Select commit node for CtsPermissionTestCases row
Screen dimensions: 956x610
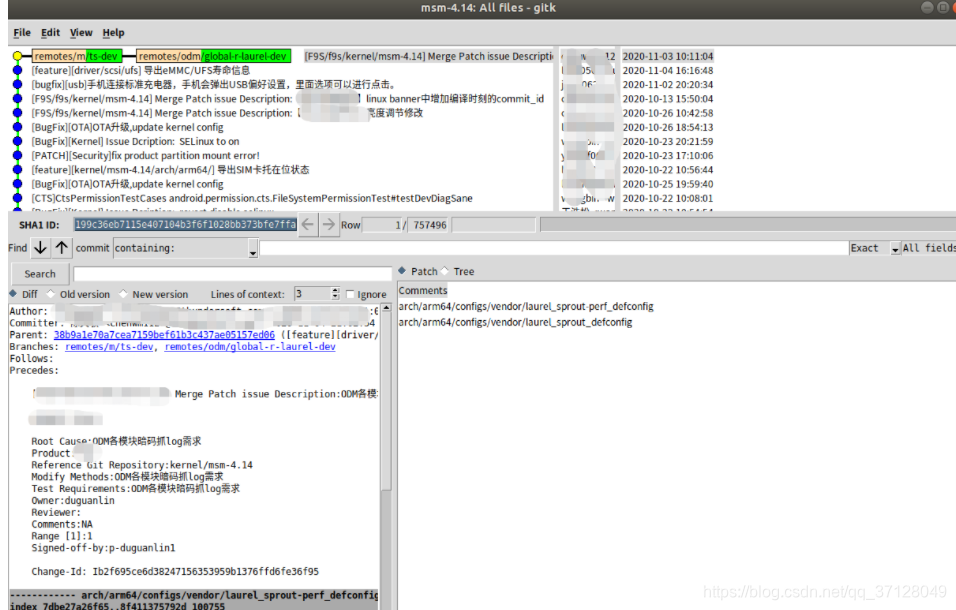pyautogui.click(x=17, y=198)
